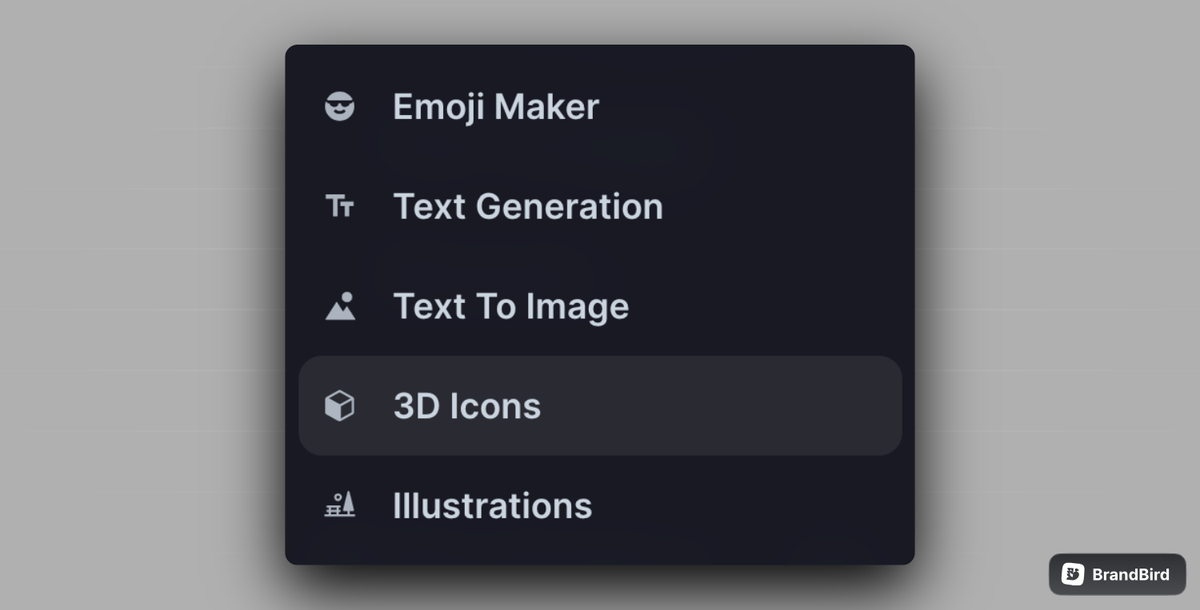Viewport: 1200px width, 610px height.
Task: Click the sunglasses emoji icon
Action: point(340,106)
